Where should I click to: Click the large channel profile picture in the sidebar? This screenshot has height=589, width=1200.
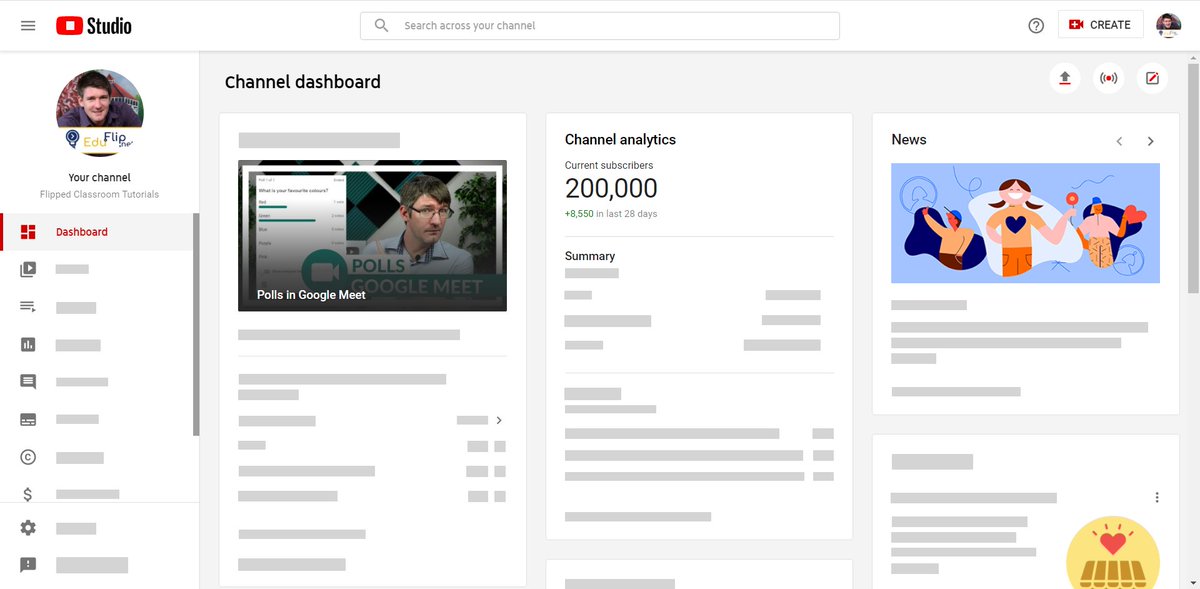pos(99,113)
